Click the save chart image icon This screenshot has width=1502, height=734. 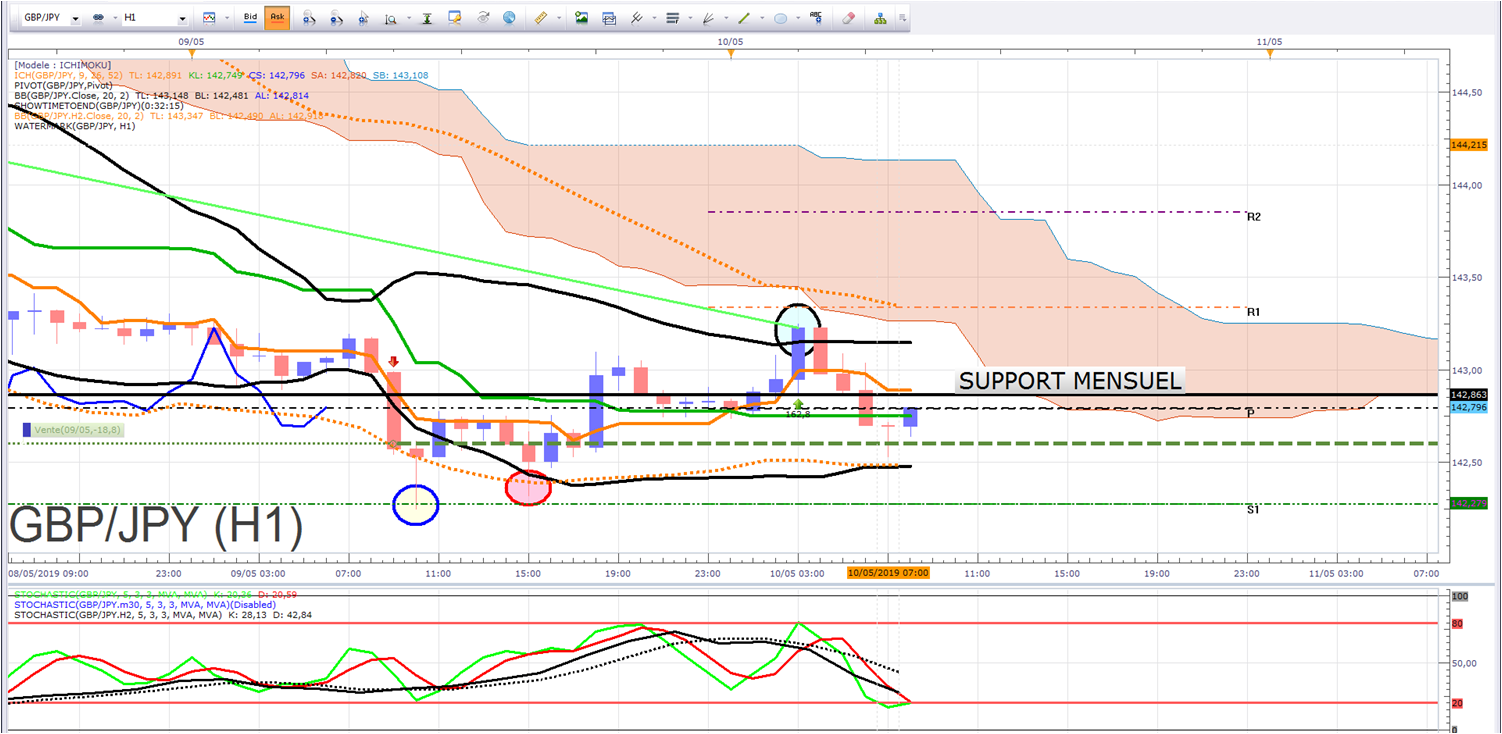coord(581,18)
